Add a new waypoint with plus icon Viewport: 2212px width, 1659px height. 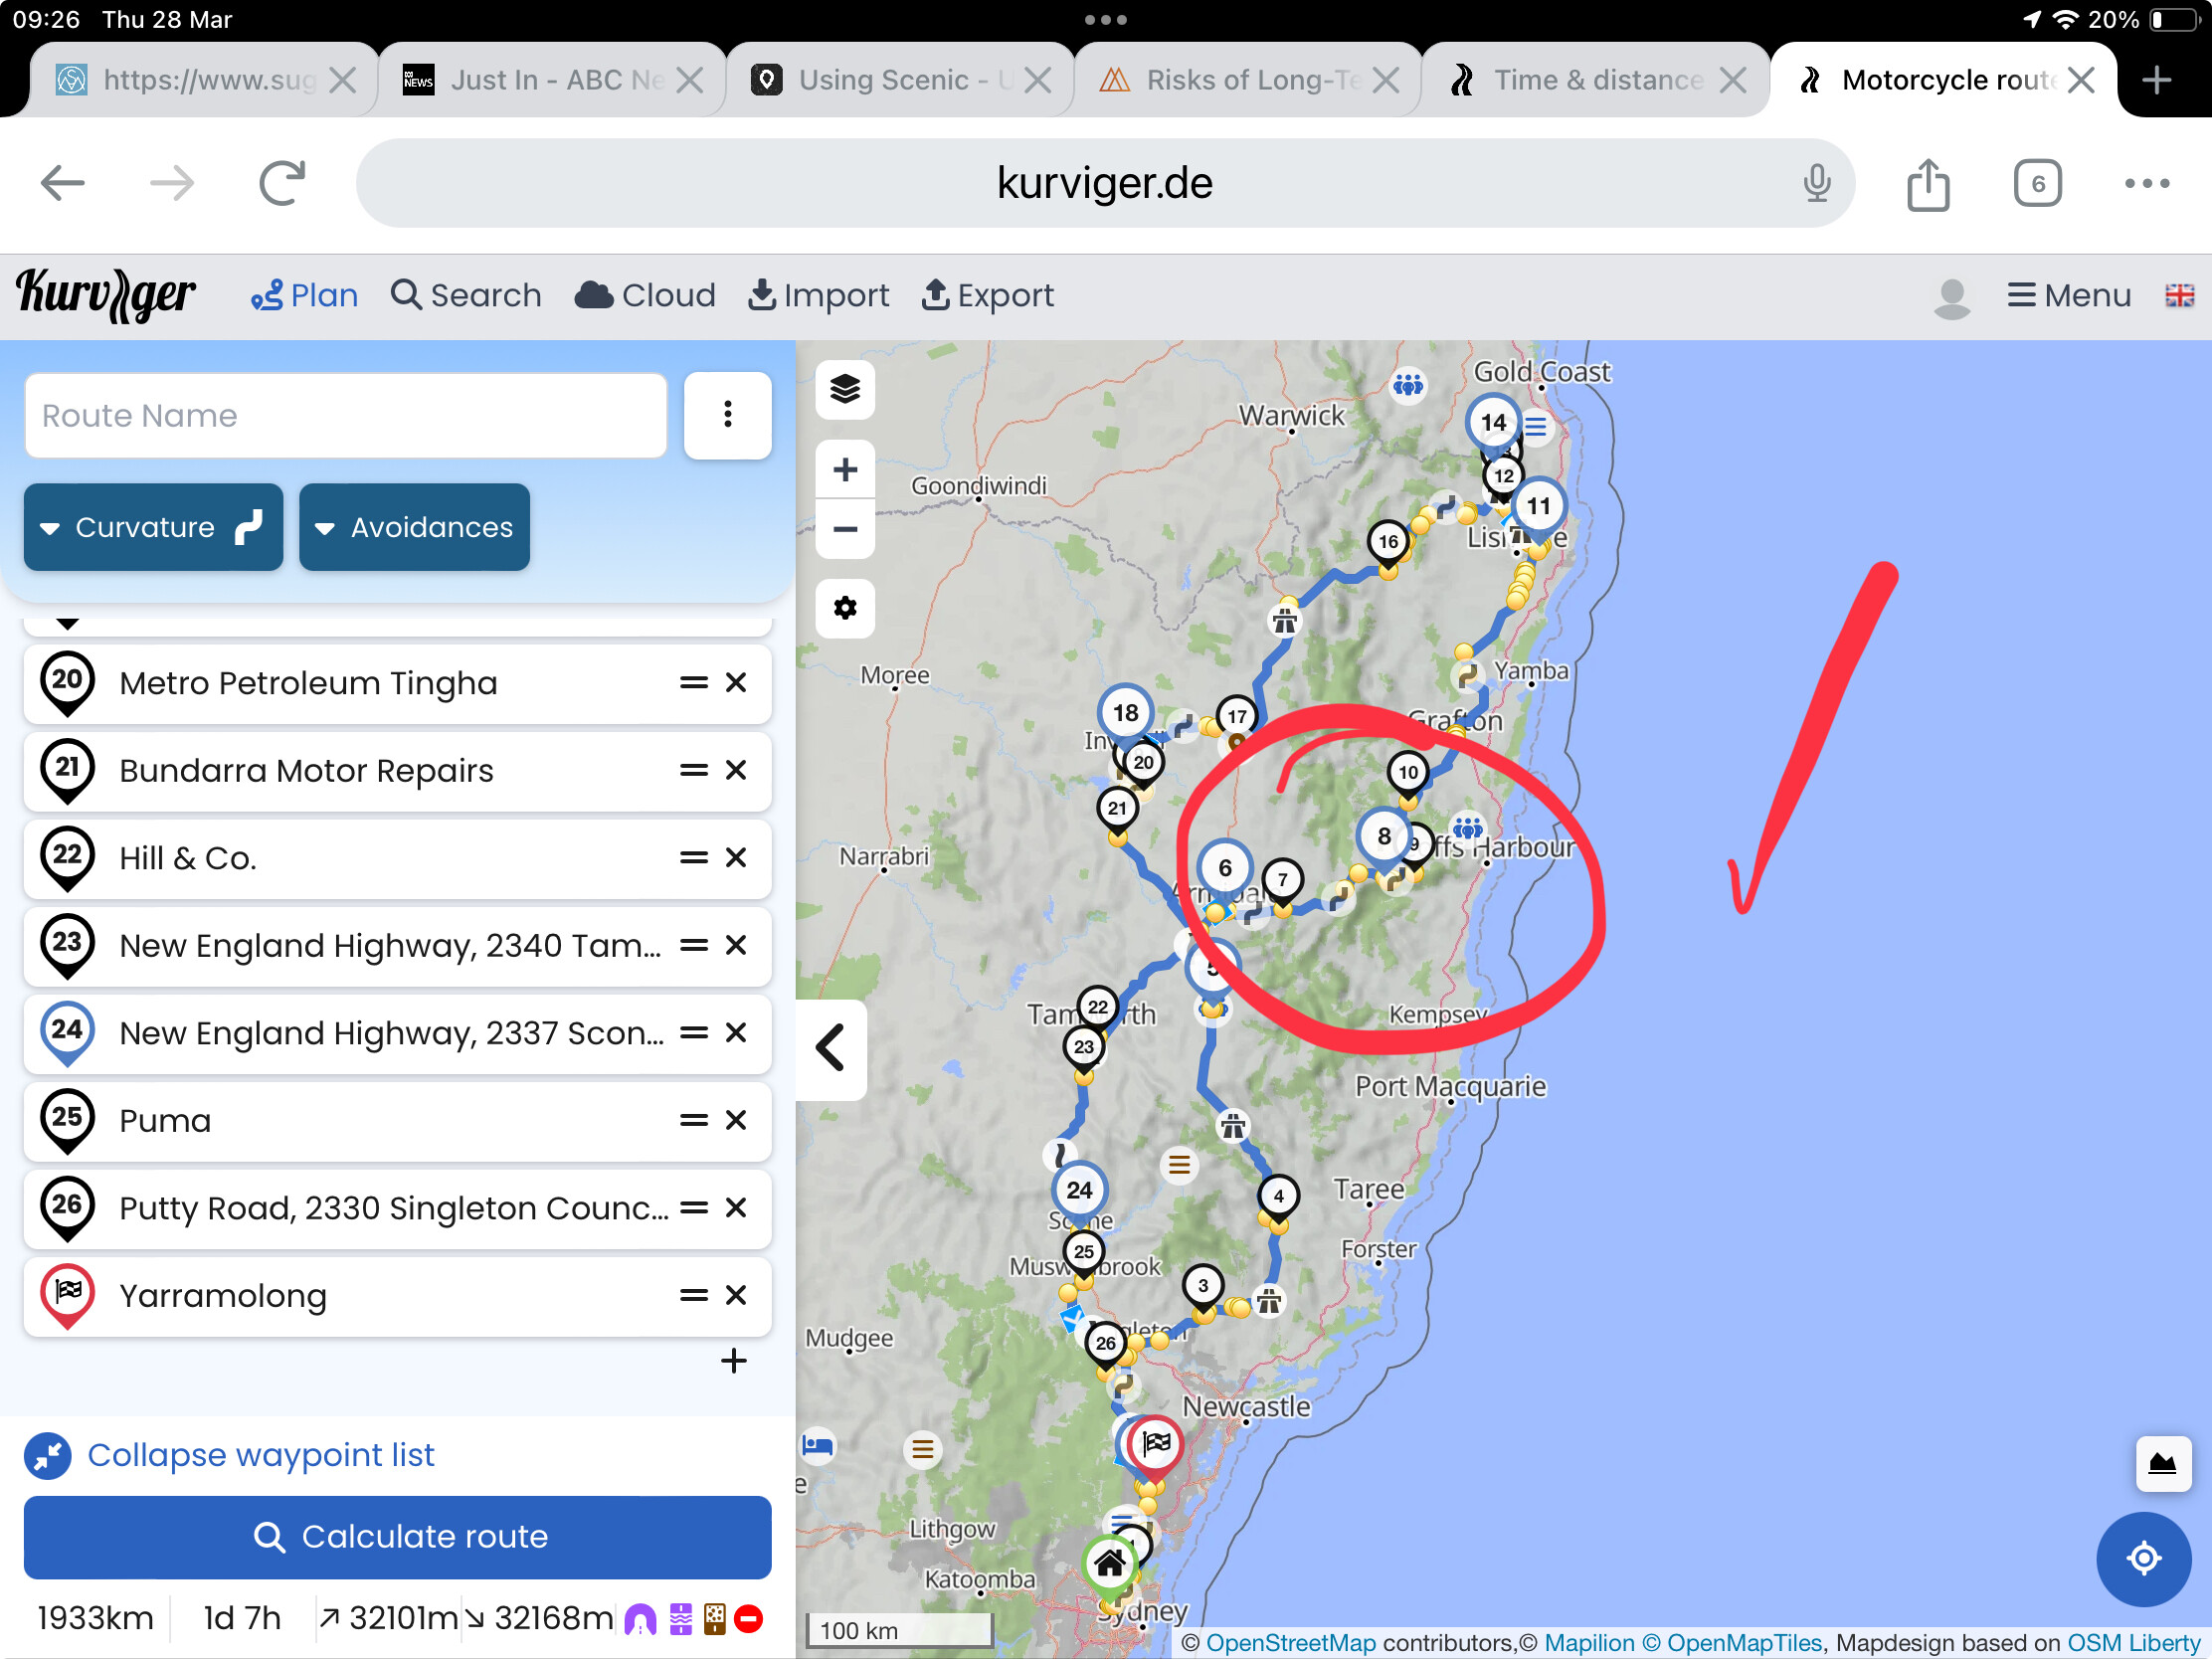[x=733, y=1361]
